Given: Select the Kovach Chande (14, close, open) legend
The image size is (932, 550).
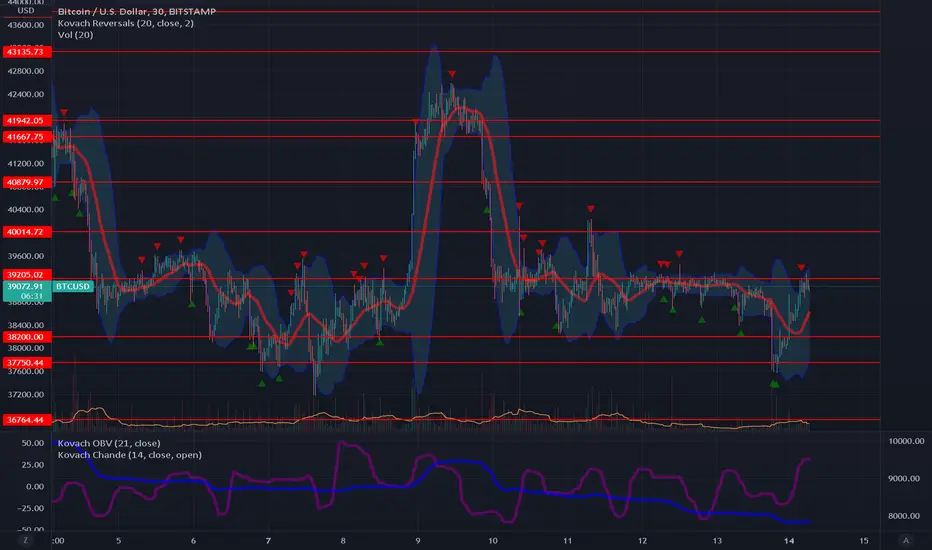Looking at the screenshot, I should [130, 455].
